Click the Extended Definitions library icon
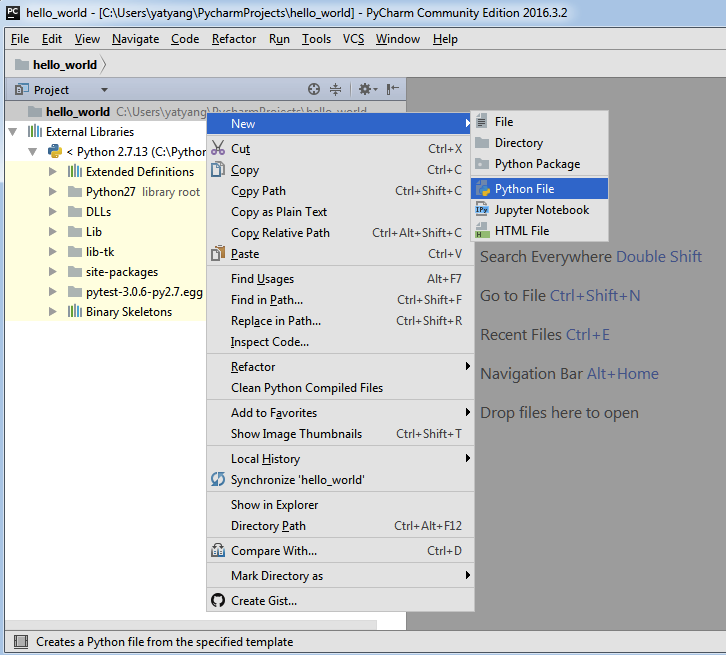The width and height of the screenshot is (726, 655). pos(75,171)
